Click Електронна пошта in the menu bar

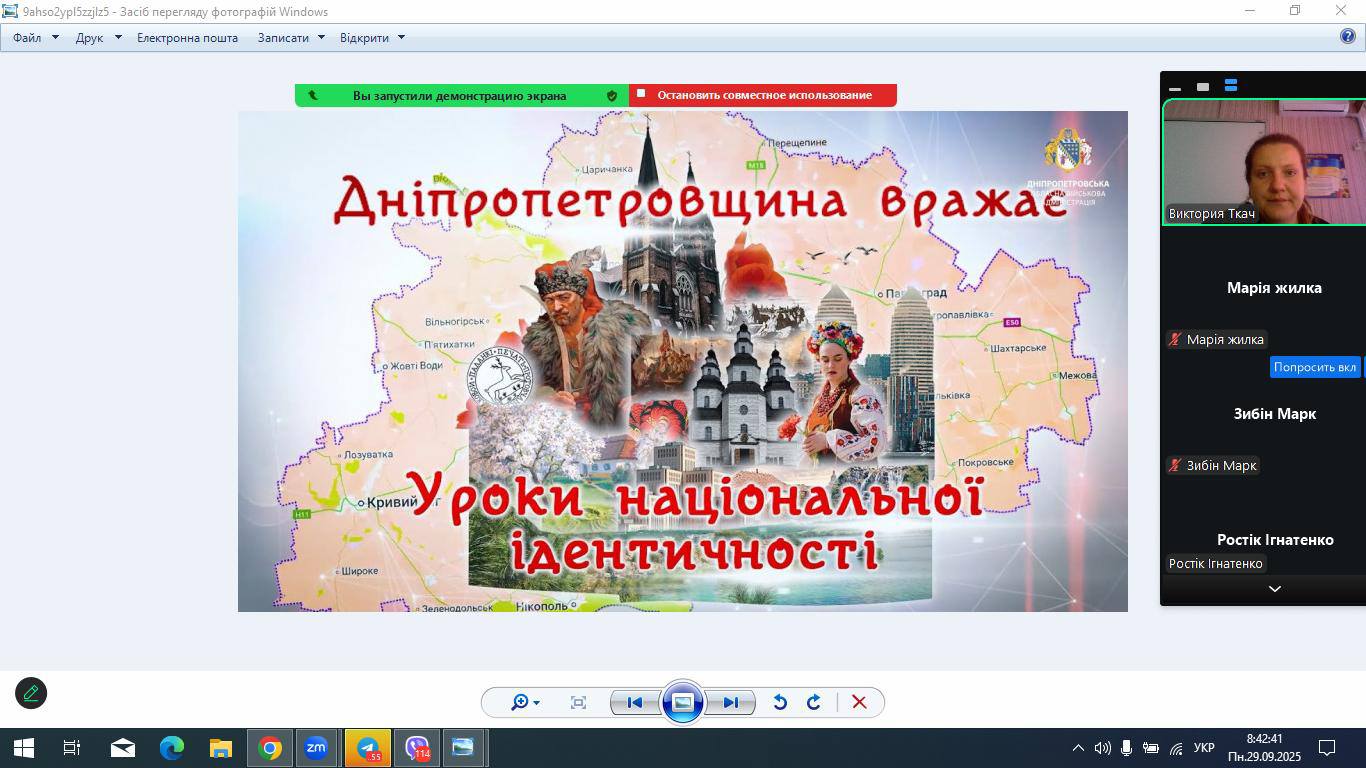187,37
